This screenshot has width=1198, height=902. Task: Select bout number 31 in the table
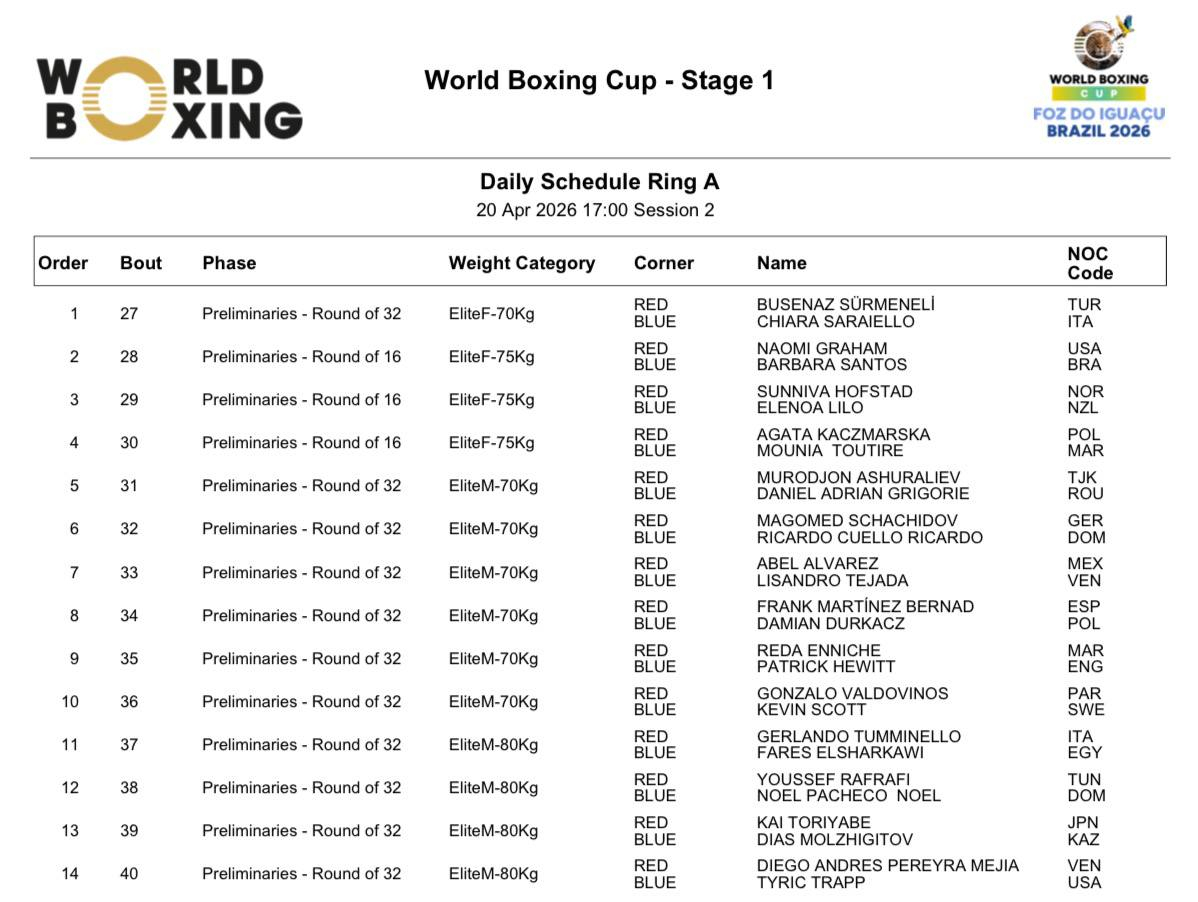pyautogui.click(x=129, y=486)
